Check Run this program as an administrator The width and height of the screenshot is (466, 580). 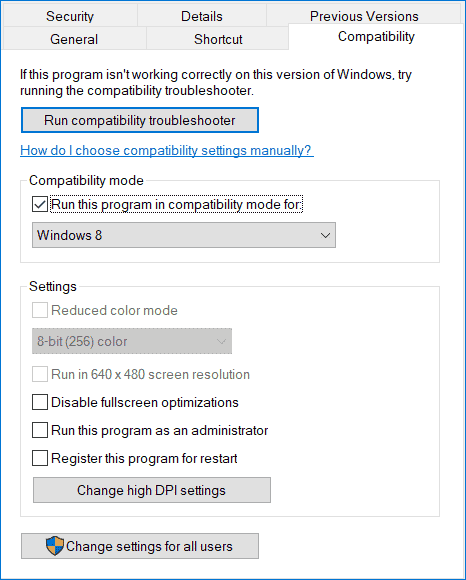point(40,430)
